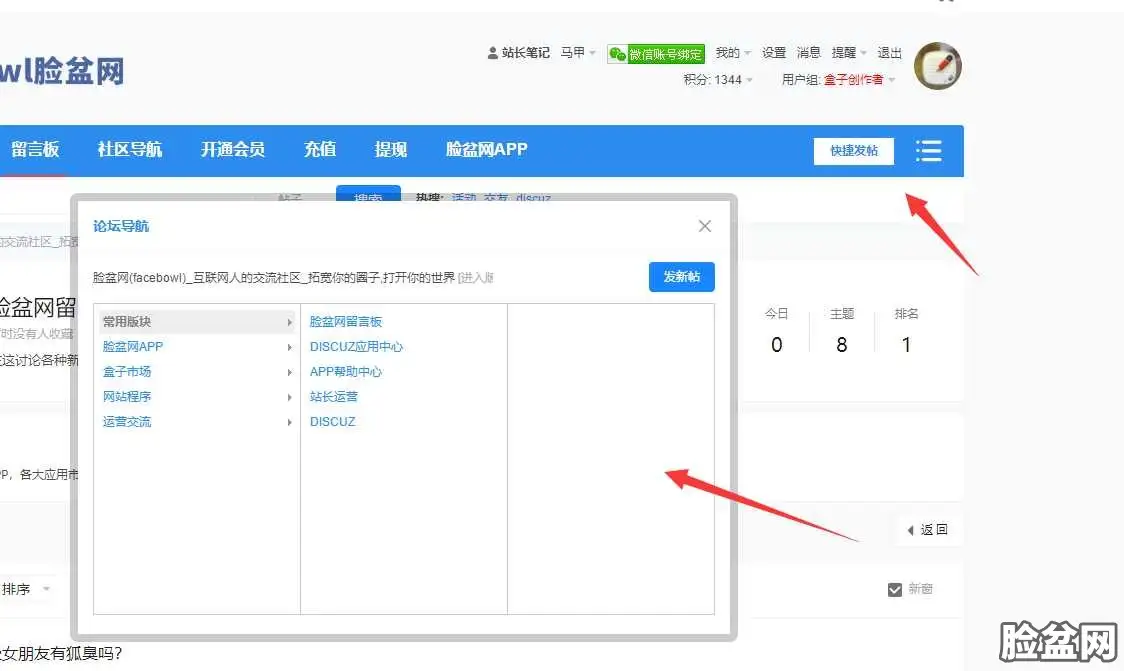1124x671 pixels.
Task: Click the 站长笔记 user profile icon
Action: point(492,53)
